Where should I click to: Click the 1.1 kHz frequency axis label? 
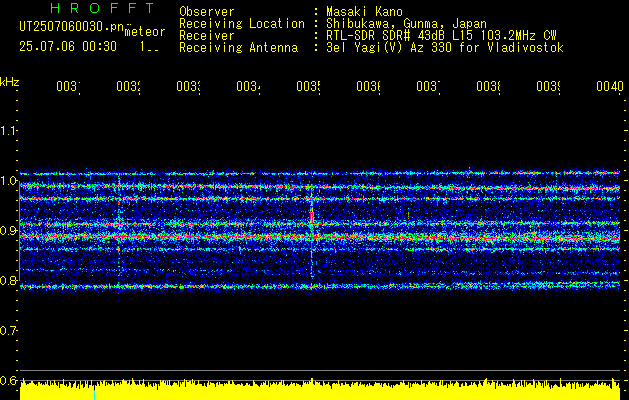click(8, 130)
